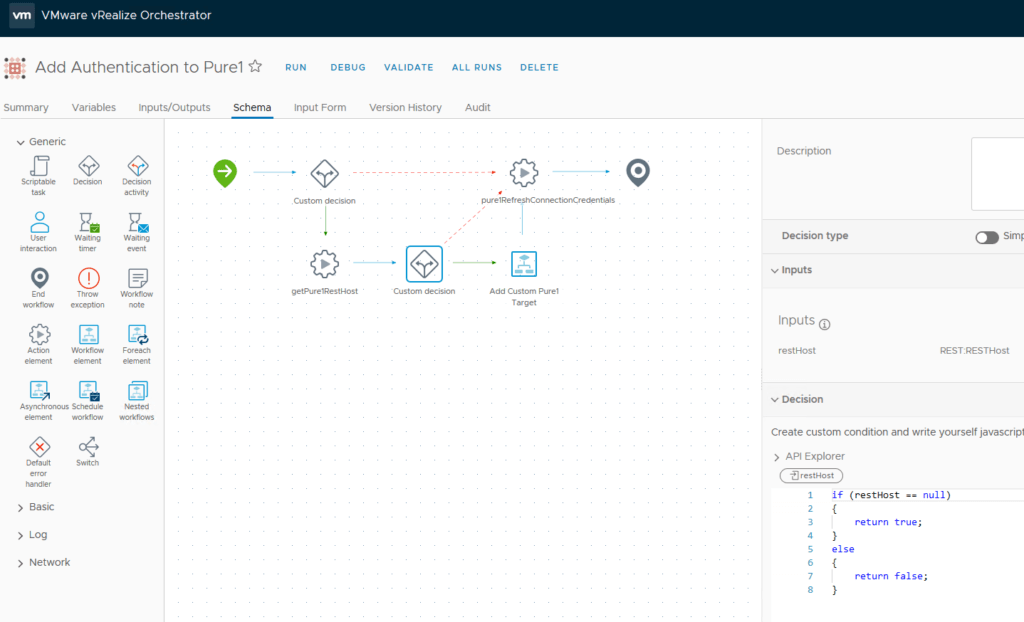Image resolution: width=1024 pixels, height=622 pixels.
Task: Select the User interaction element
Action: point(39,222)
